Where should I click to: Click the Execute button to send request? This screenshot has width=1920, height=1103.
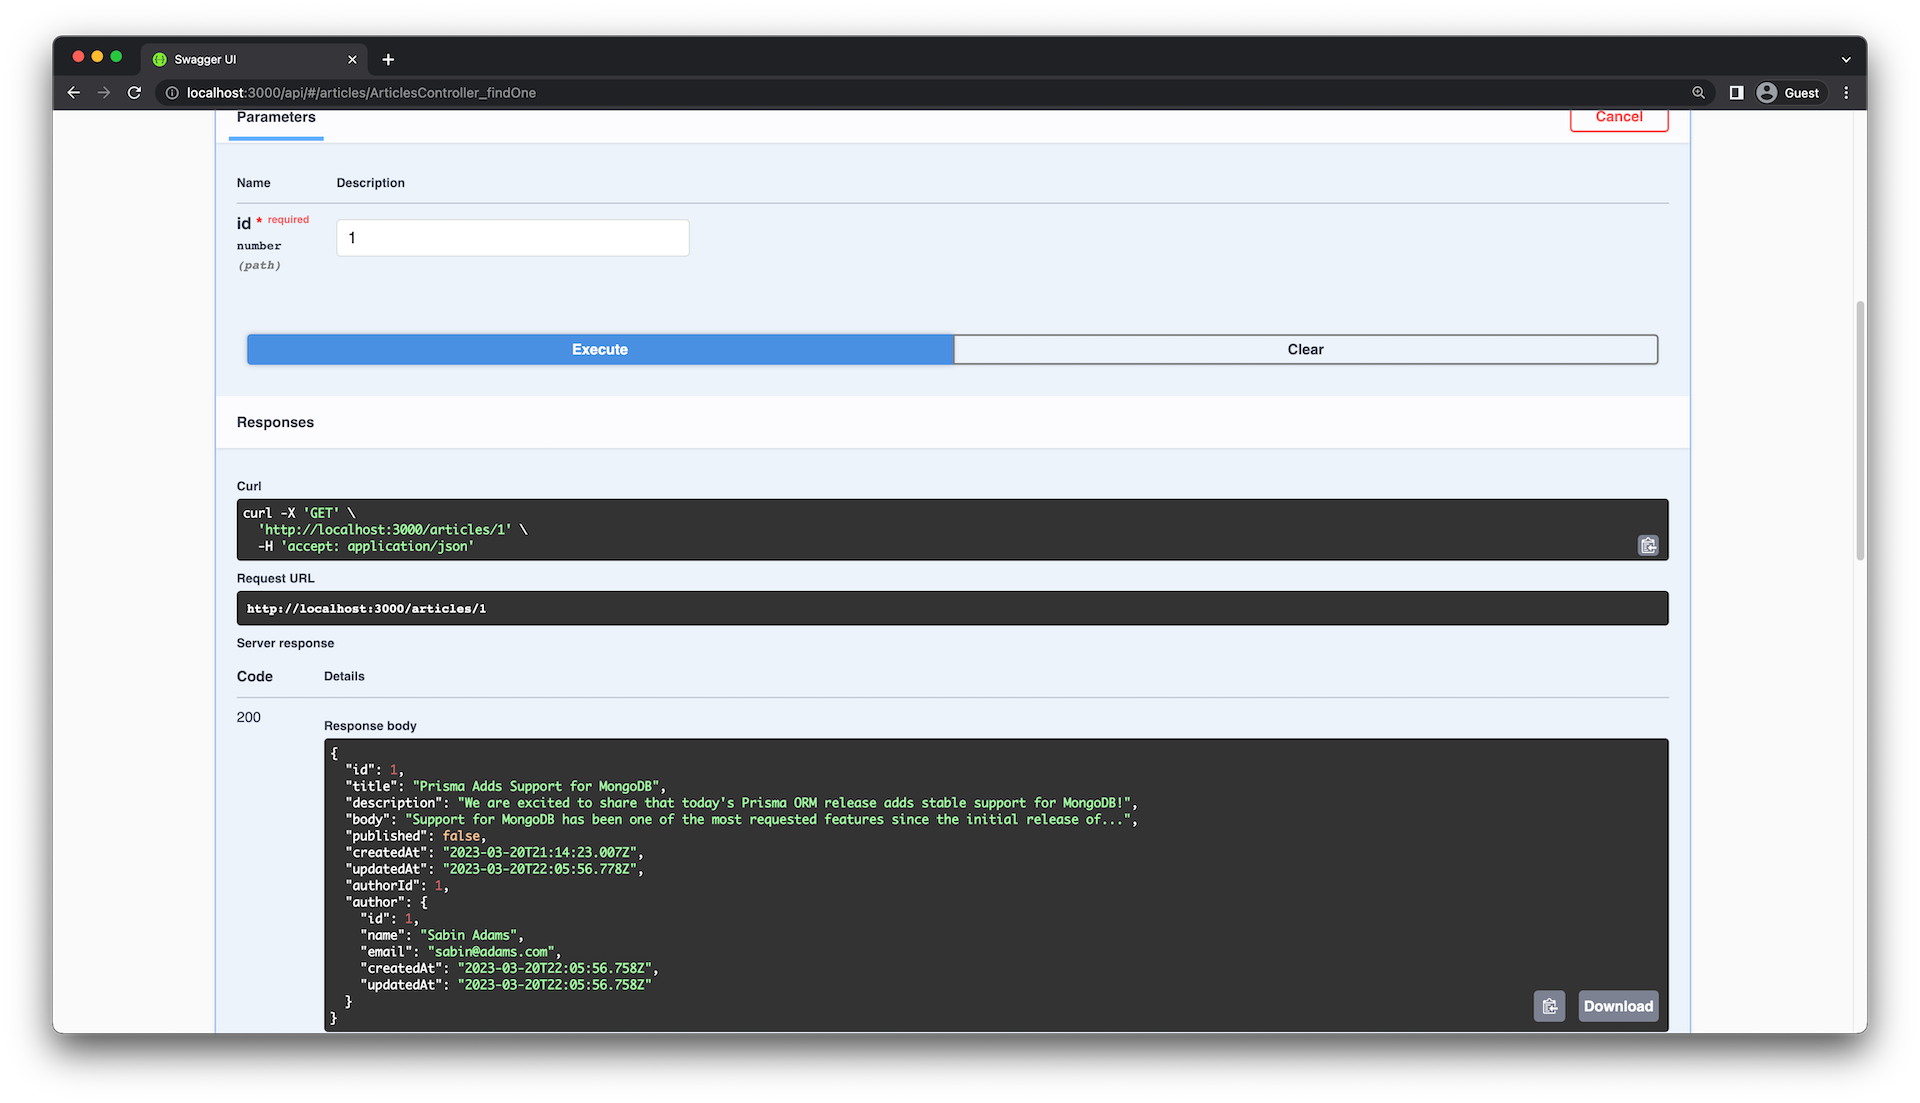click(x=599, y=348)
